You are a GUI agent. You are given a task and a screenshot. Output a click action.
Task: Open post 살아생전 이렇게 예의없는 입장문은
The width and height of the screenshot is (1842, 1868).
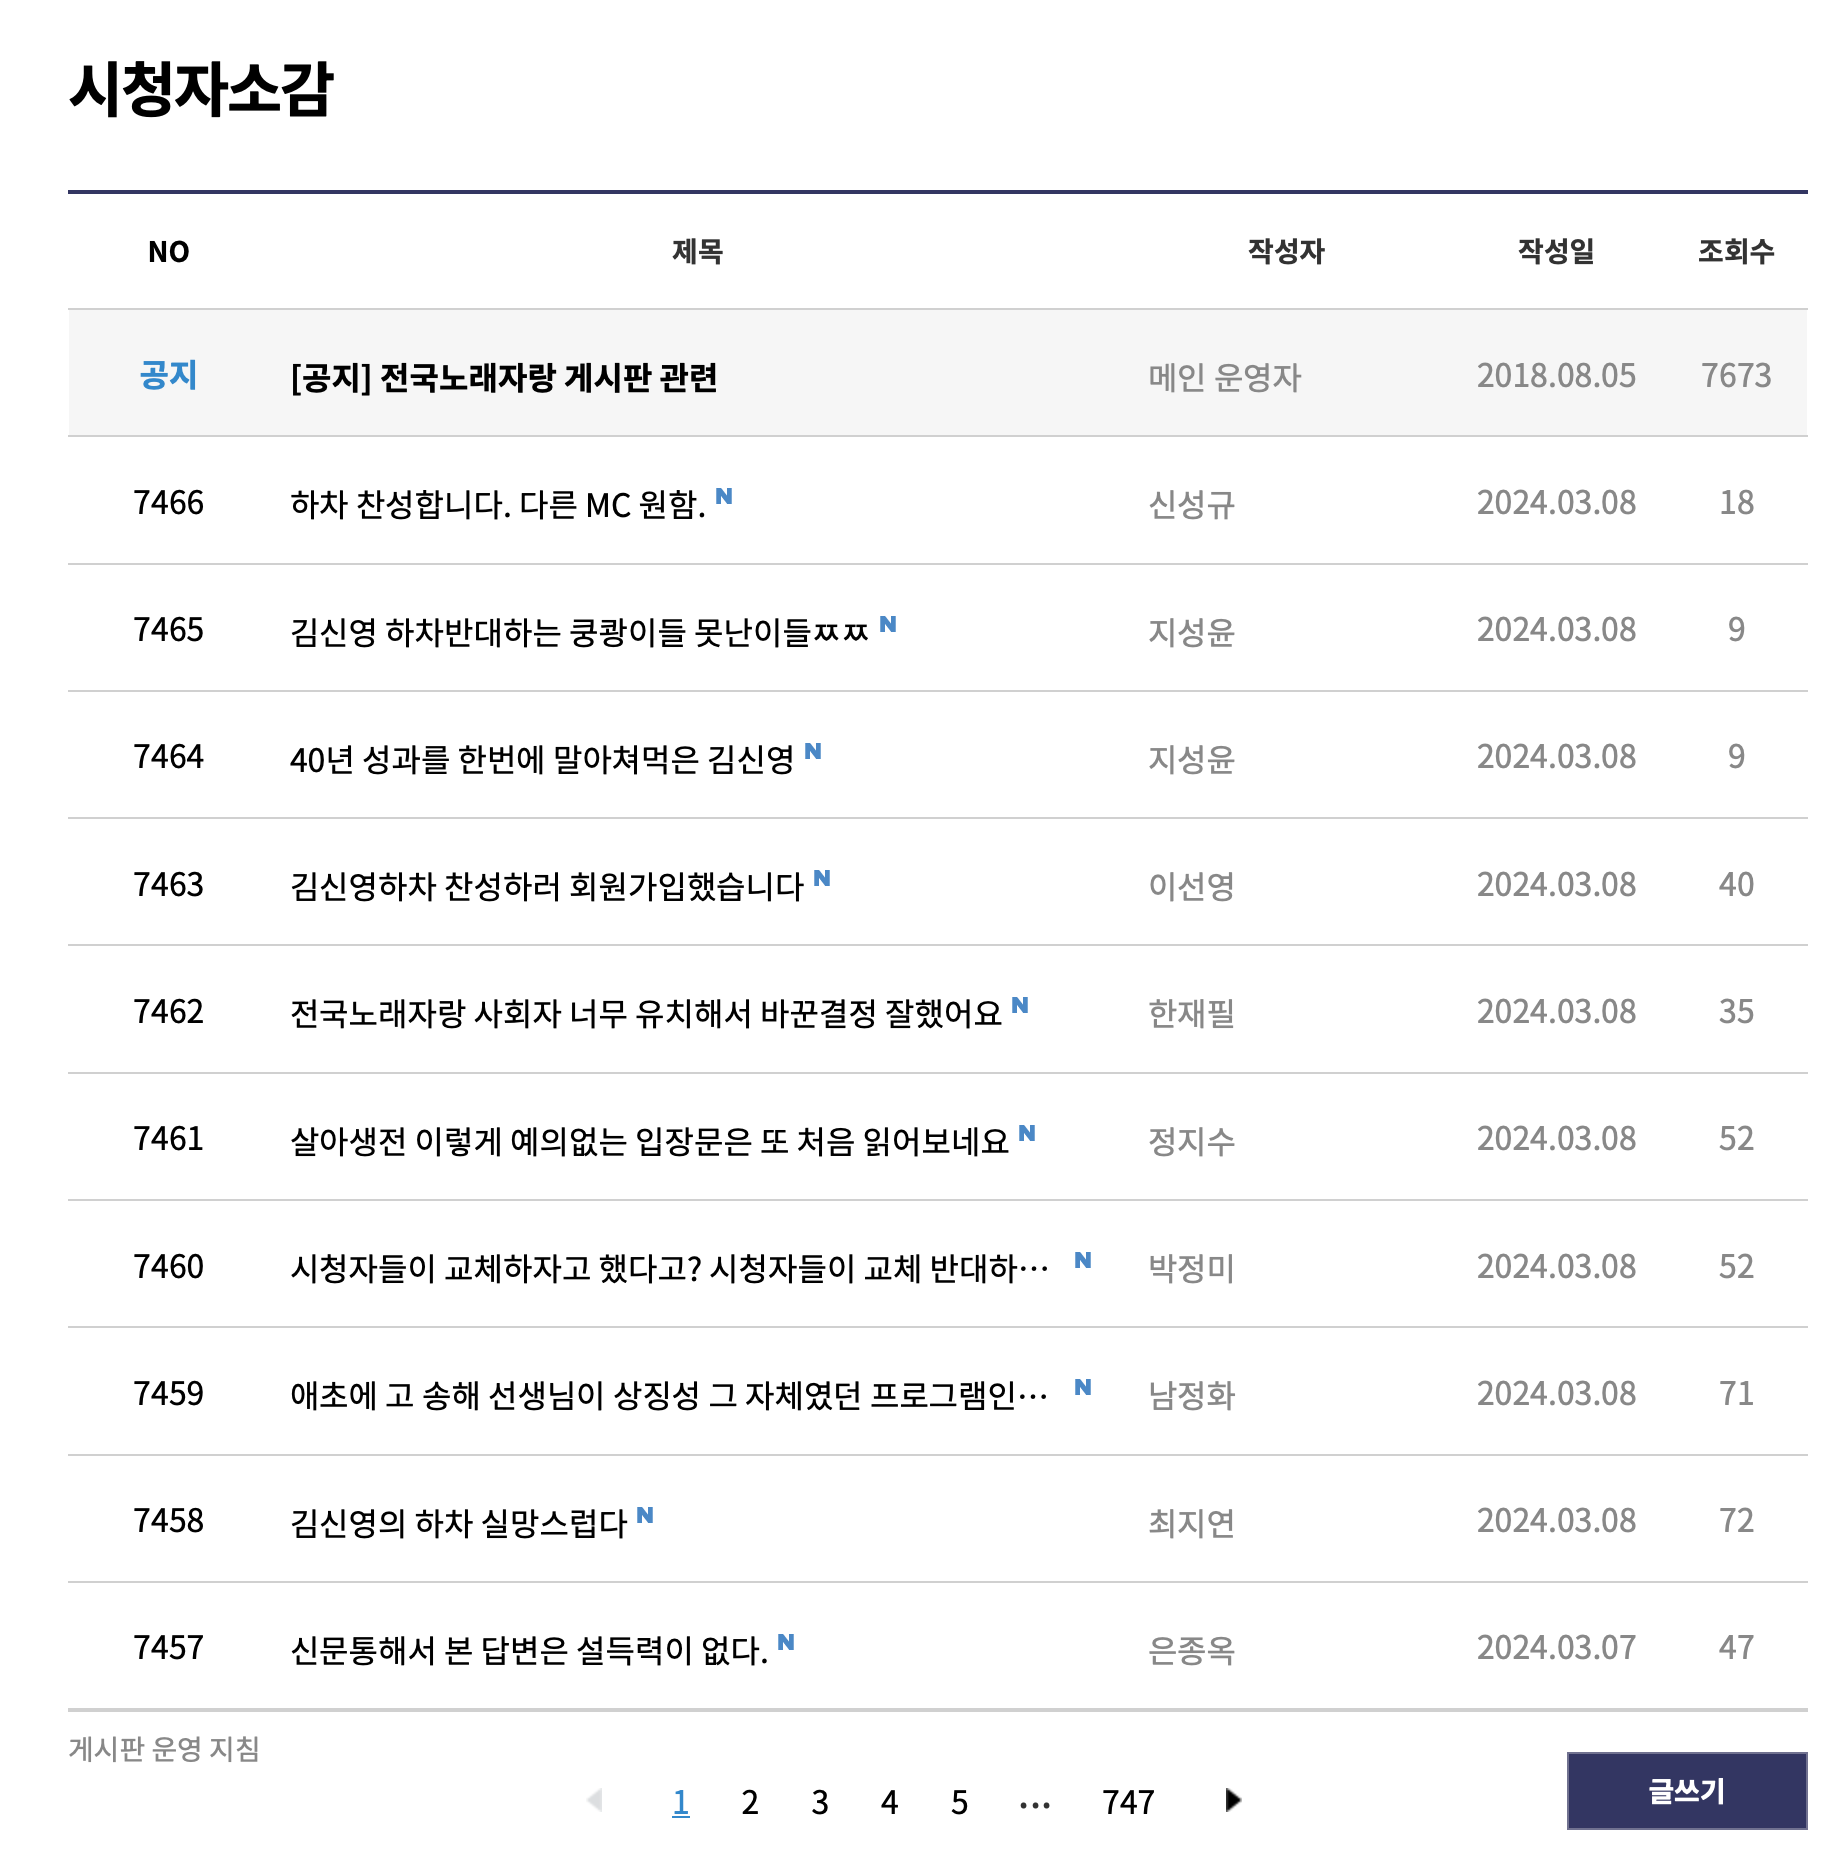click(650, 1140)
